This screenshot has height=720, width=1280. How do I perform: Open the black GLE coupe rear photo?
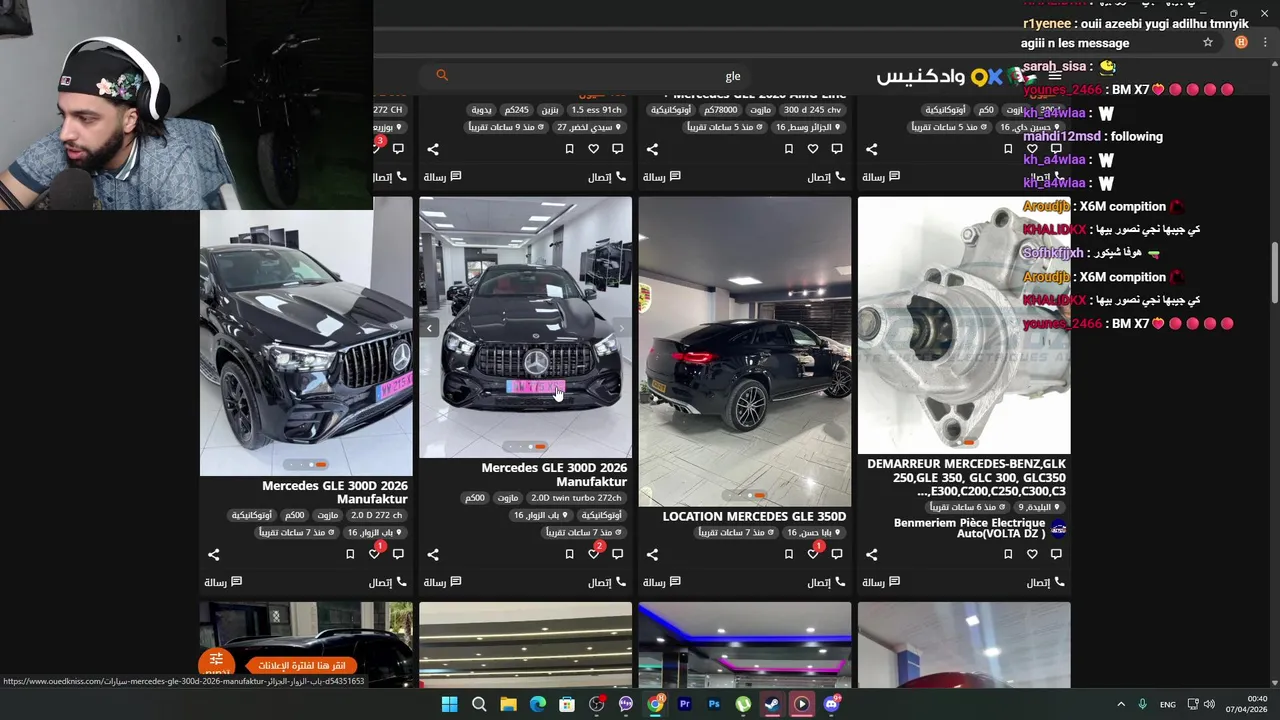click(745, 351)
